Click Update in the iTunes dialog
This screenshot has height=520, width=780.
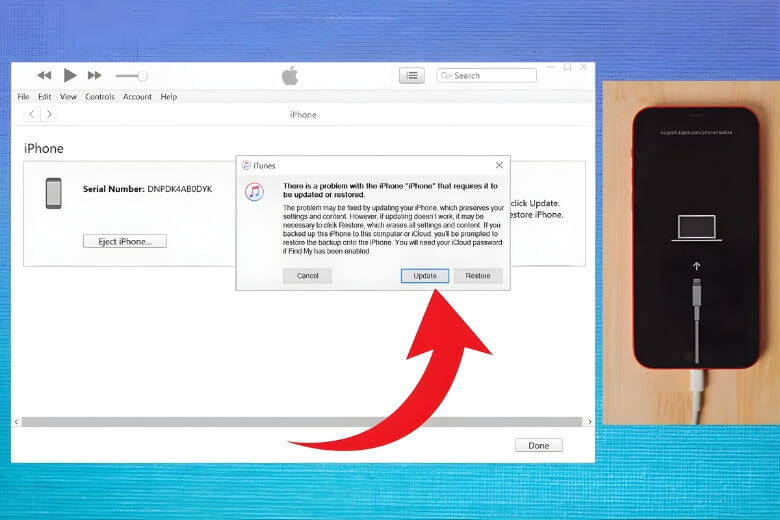[425, 276]
